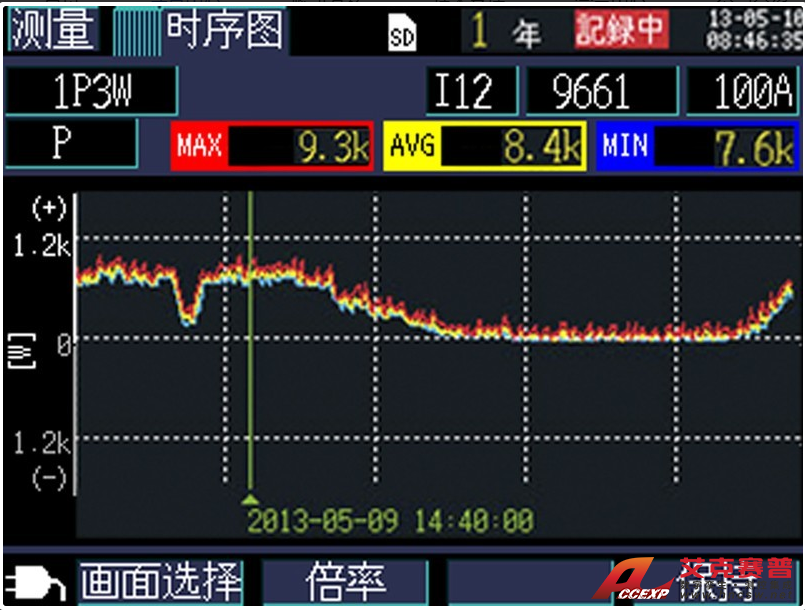Click the SD card icon
Screen dimensions: 805x610
[402, 36]
